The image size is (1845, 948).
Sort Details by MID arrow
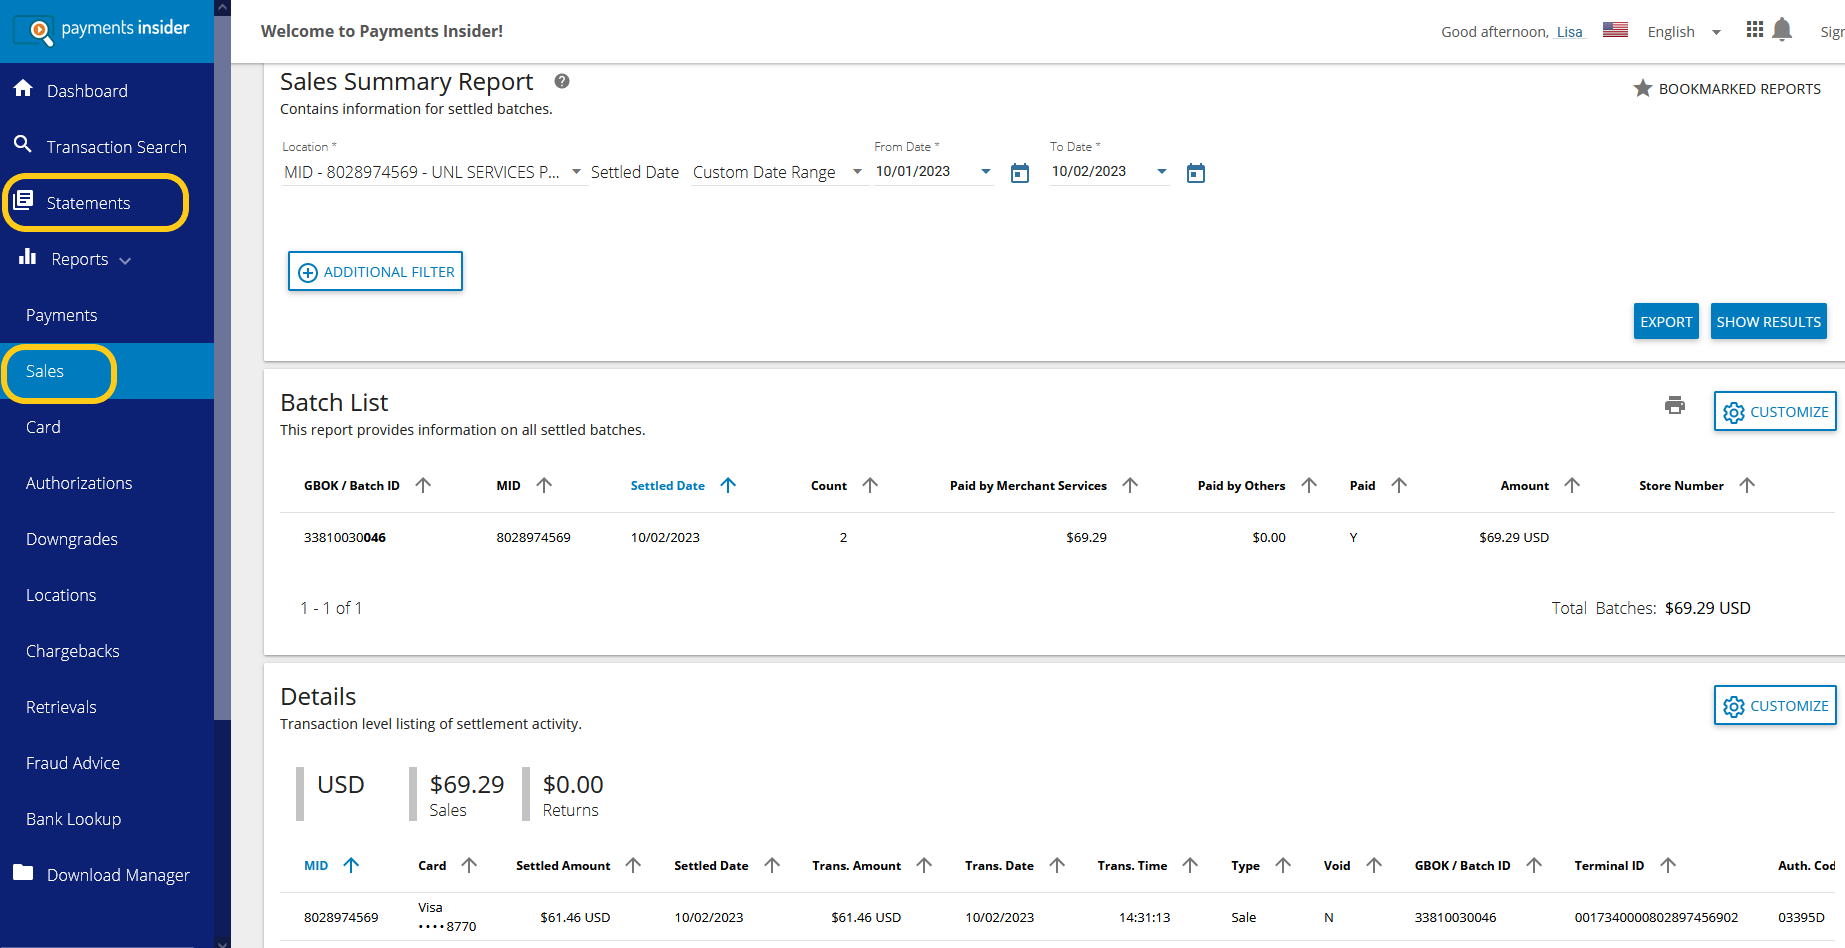pos(351,865)
